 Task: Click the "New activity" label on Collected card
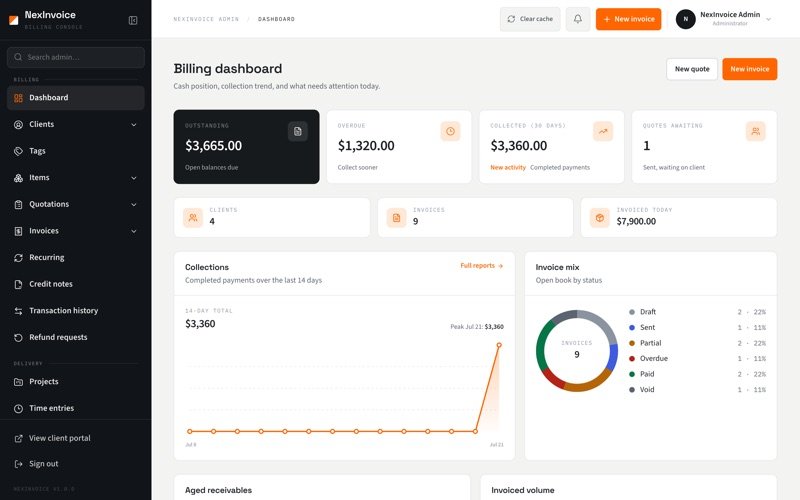click(x=508, y=167)
